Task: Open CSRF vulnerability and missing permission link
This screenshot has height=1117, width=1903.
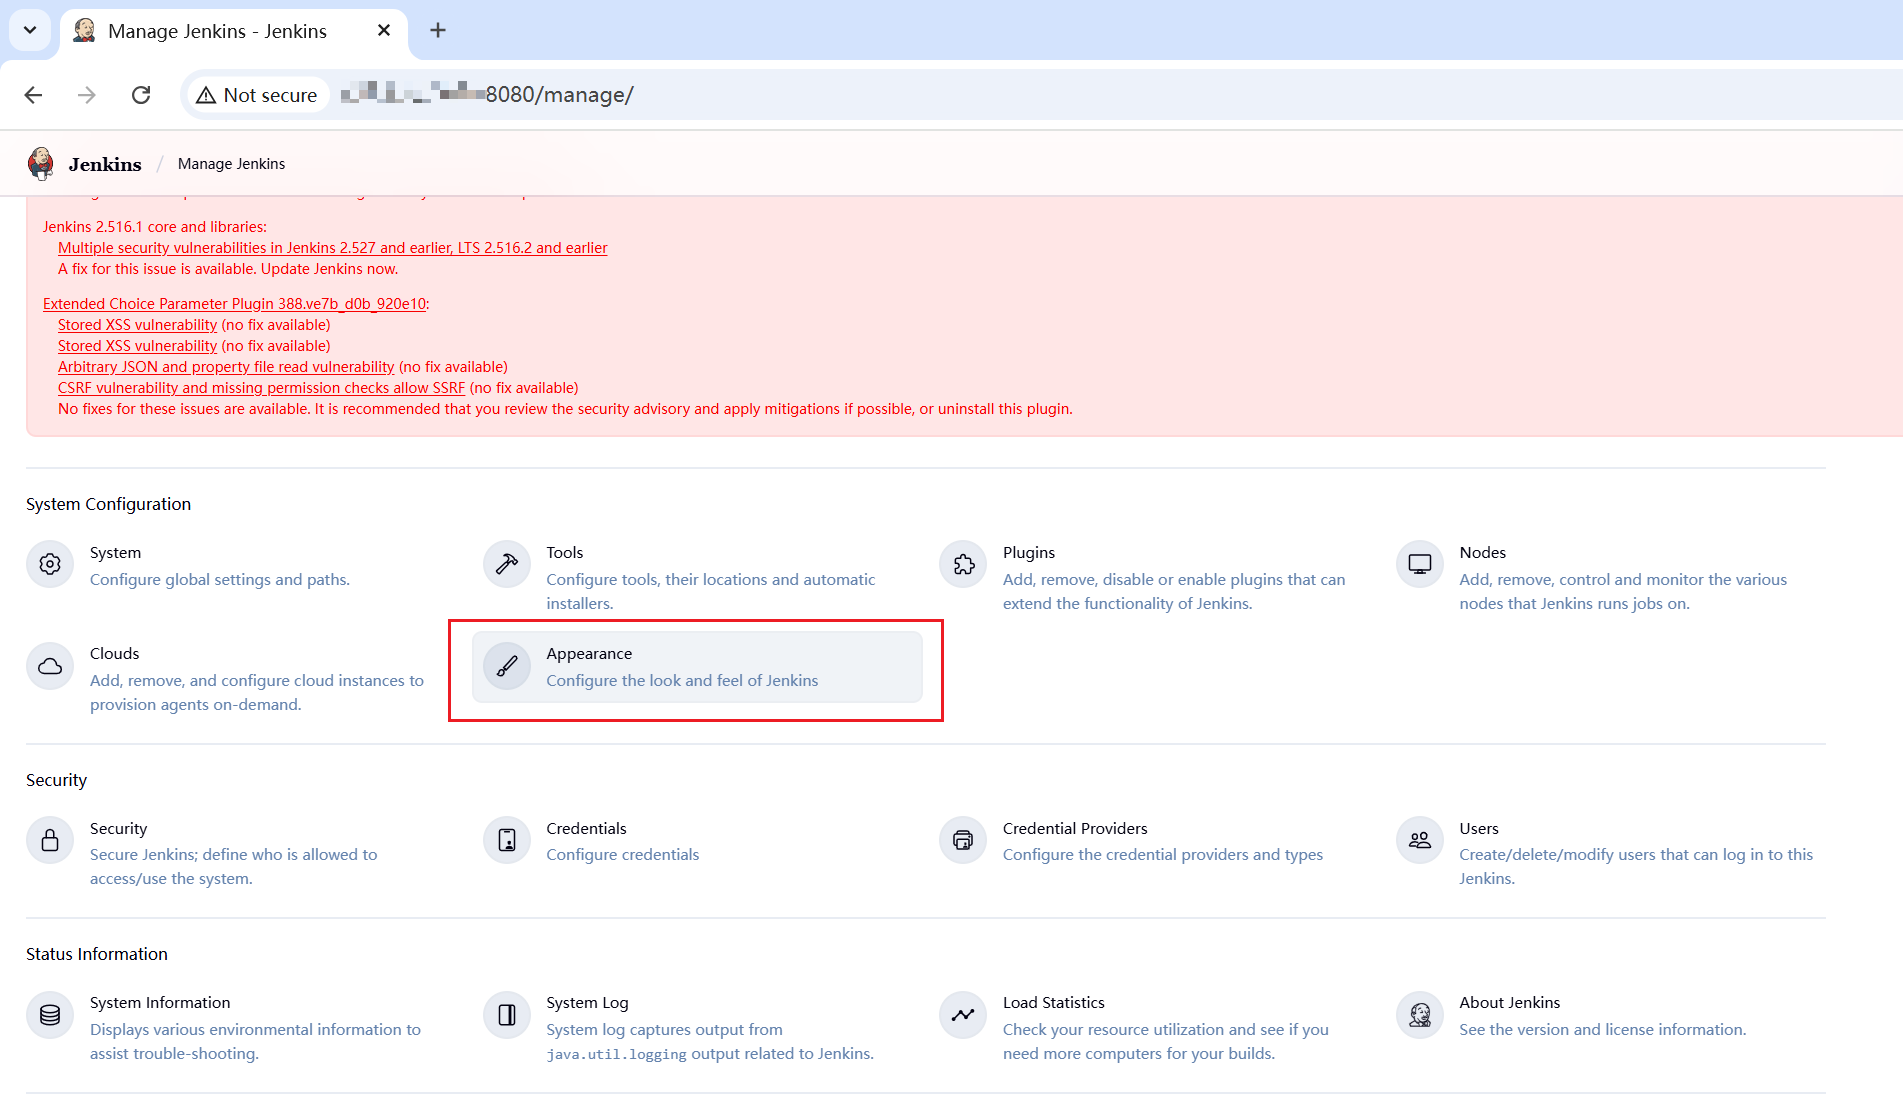Action: tap(261, 388)
